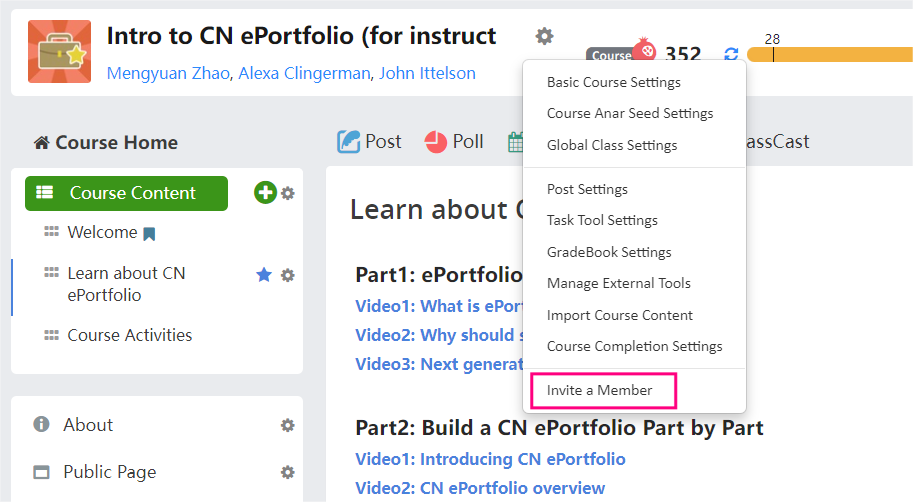The width and height of the screenshot is (913, 502).
Task: Open Video1: Introducing CN ePortfolio
Action: tap(490, 459)
